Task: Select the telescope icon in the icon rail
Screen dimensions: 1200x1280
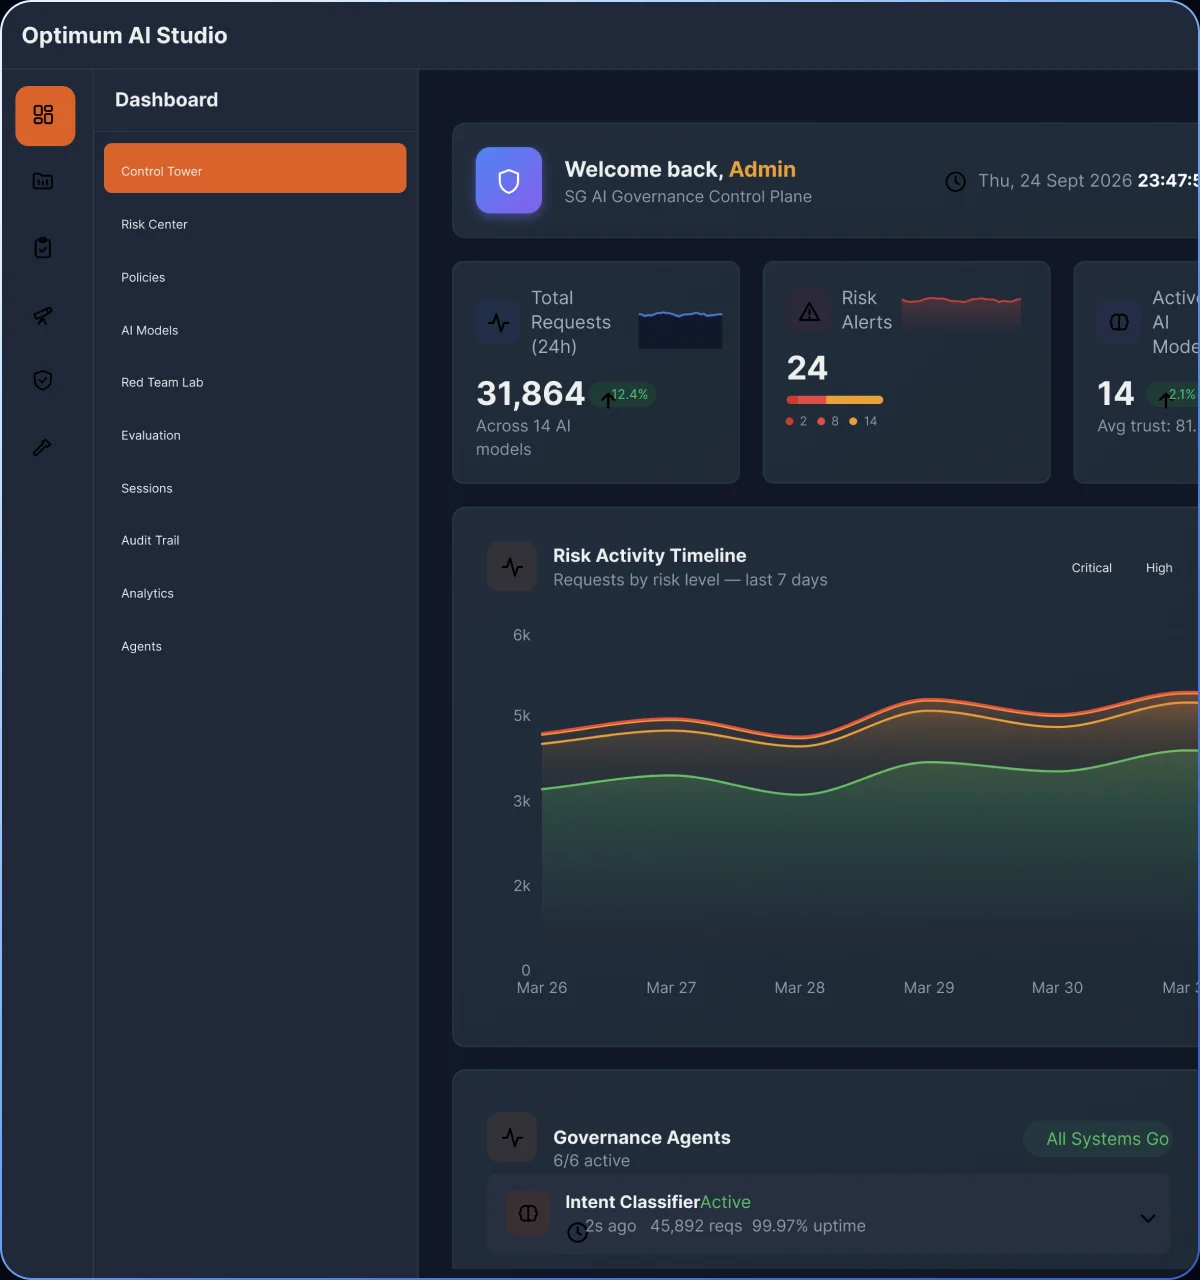Action: pos(43,315)
